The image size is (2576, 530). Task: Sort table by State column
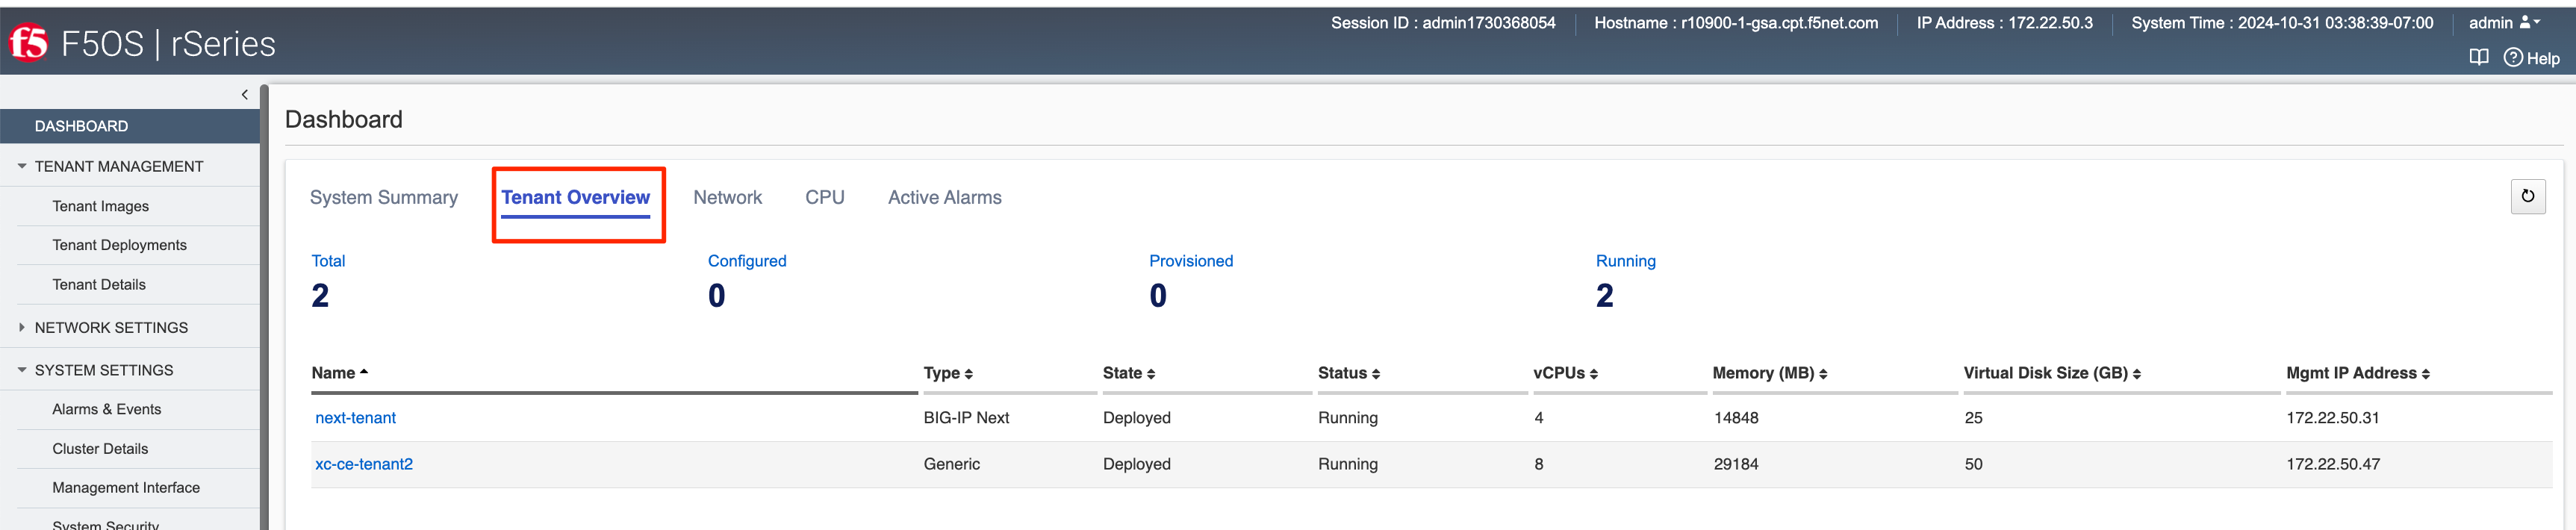click(1129, 373)
